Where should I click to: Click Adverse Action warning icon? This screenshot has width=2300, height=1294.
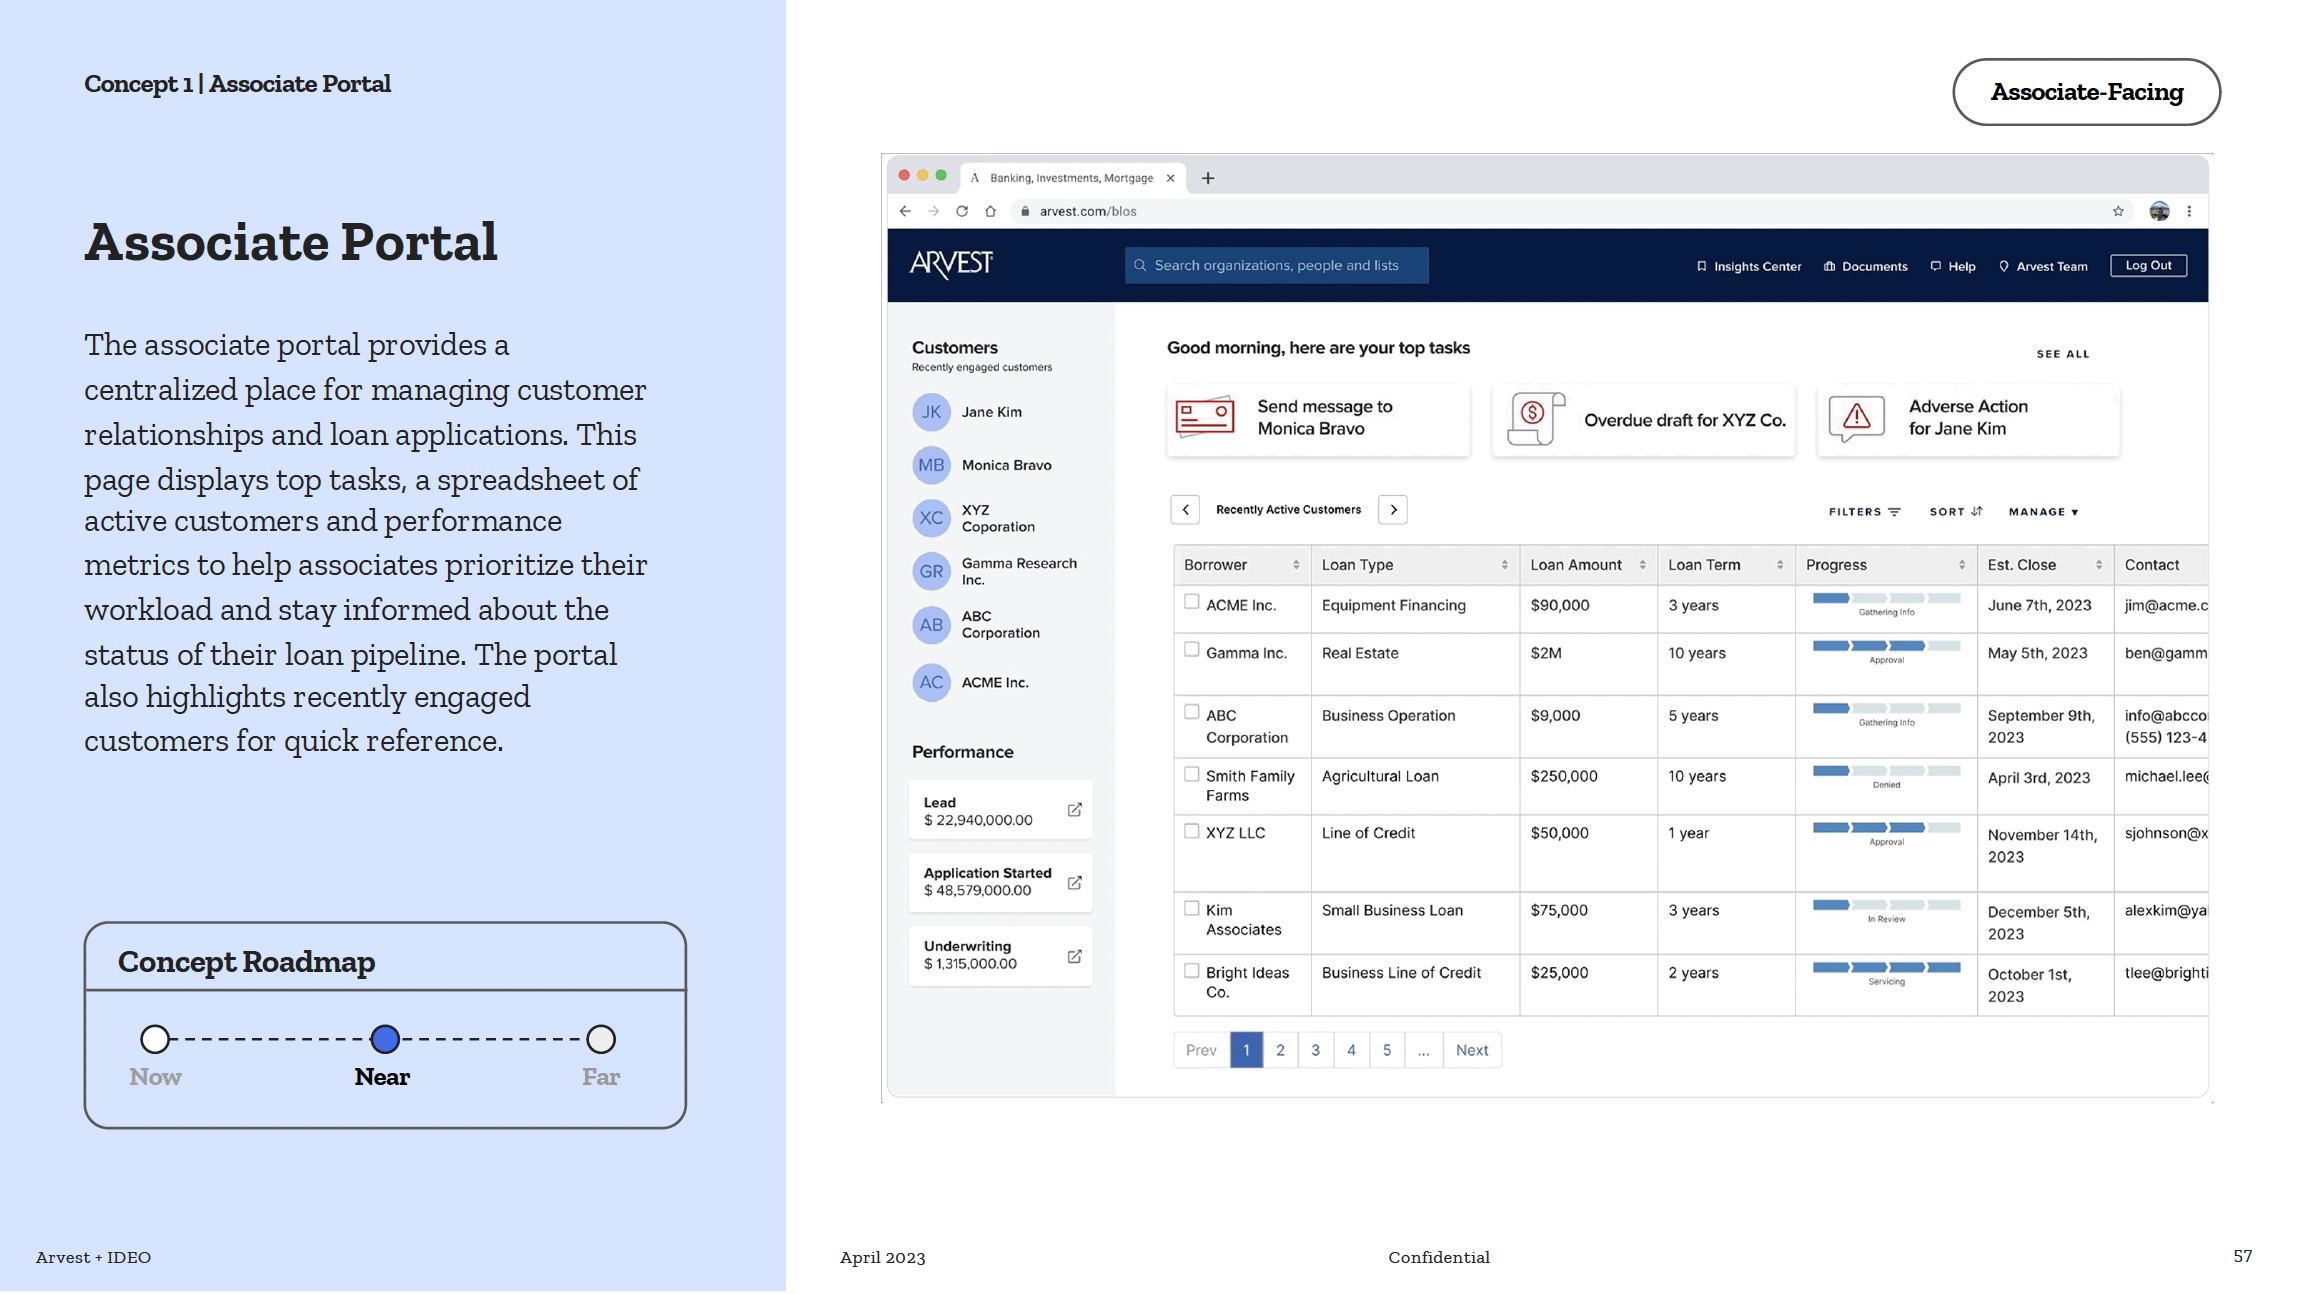(1857, 417)
